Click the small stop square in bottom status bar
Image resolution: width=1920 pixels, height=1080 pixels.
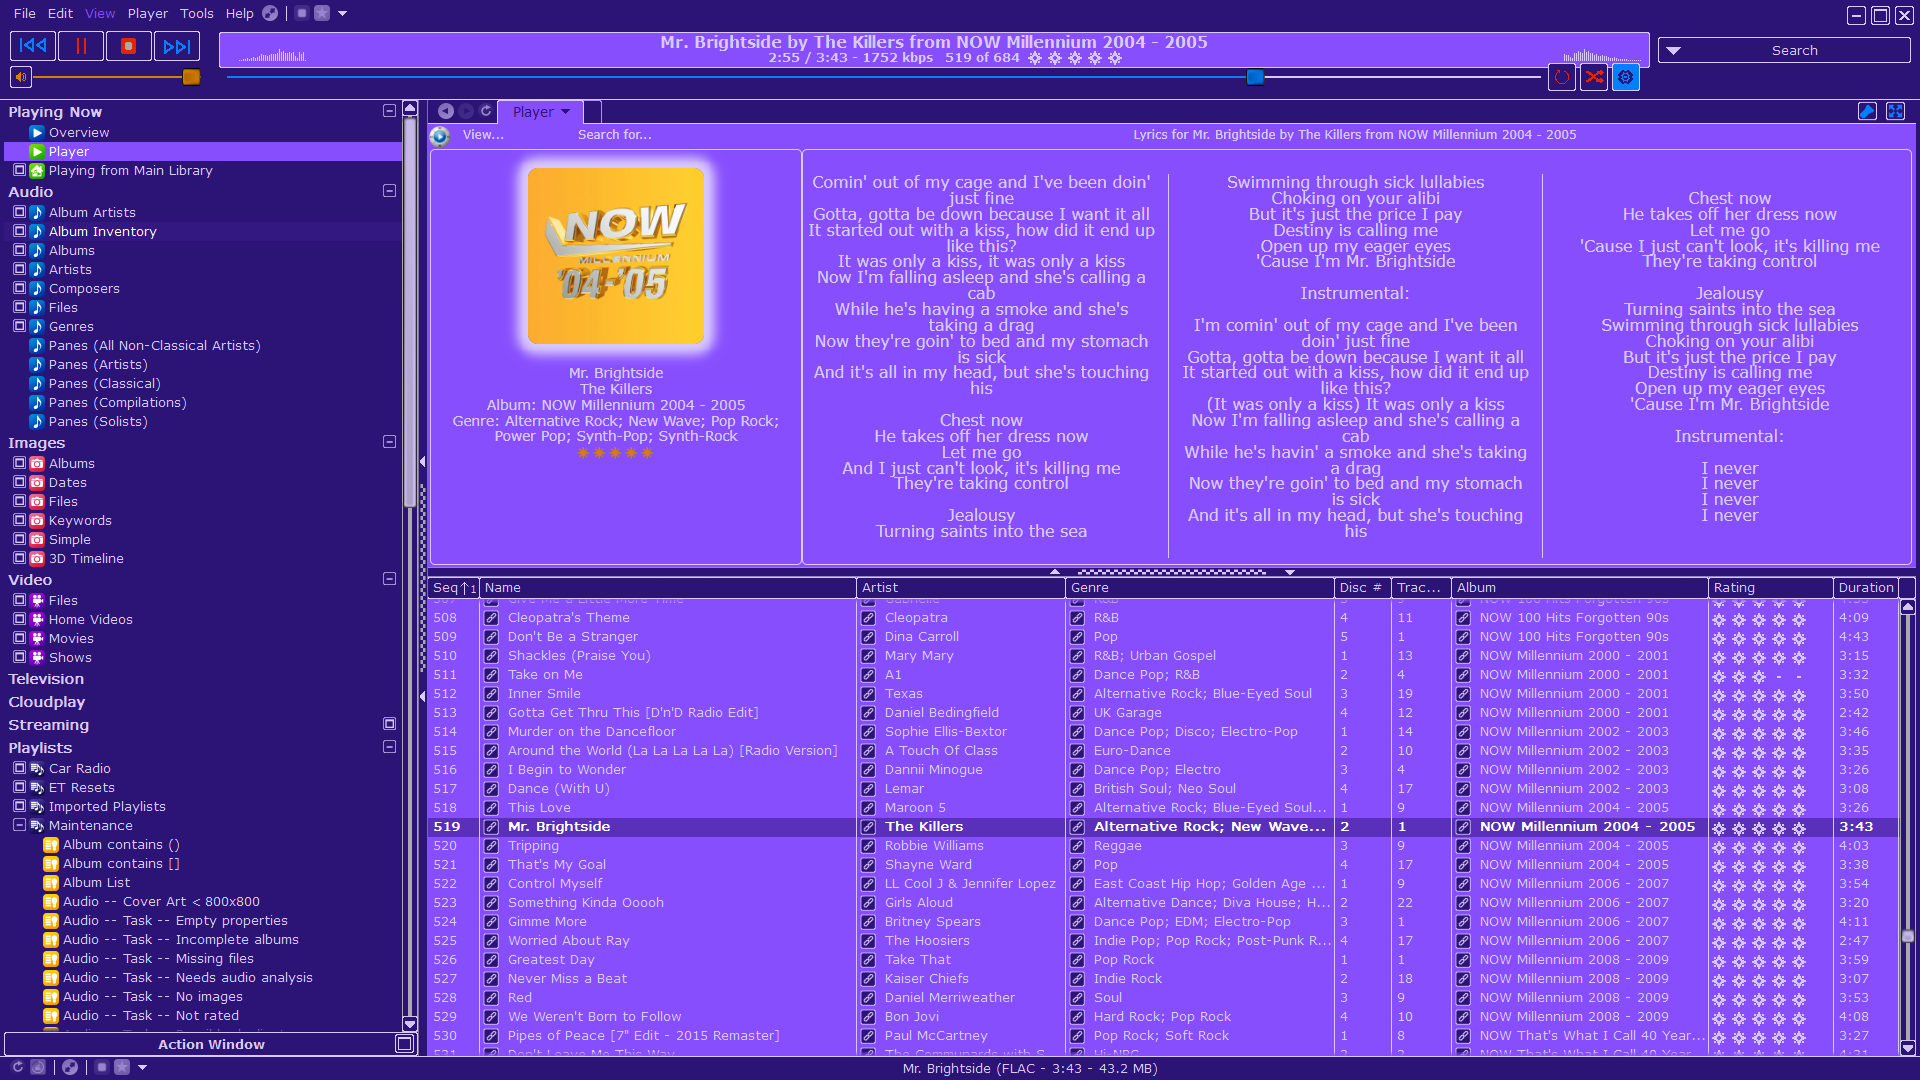click(x=101, y=1067)
